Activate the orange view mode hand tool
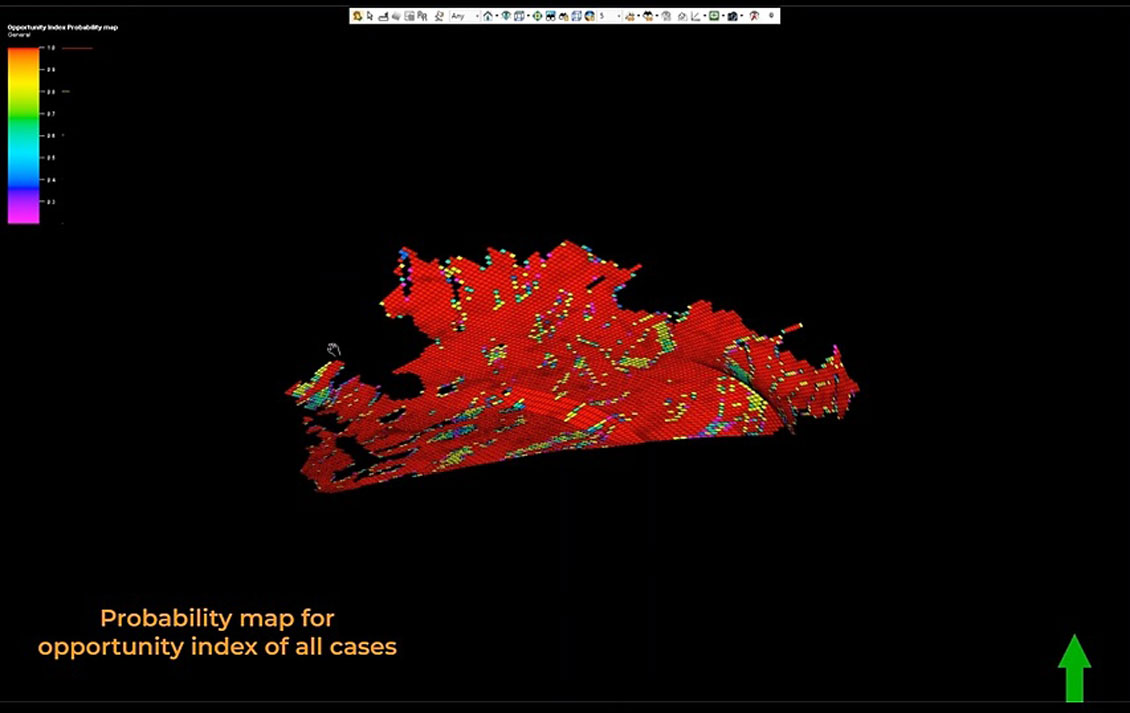Image resolution: width=1130 pixels, height=713 pixels. [357, 16]
